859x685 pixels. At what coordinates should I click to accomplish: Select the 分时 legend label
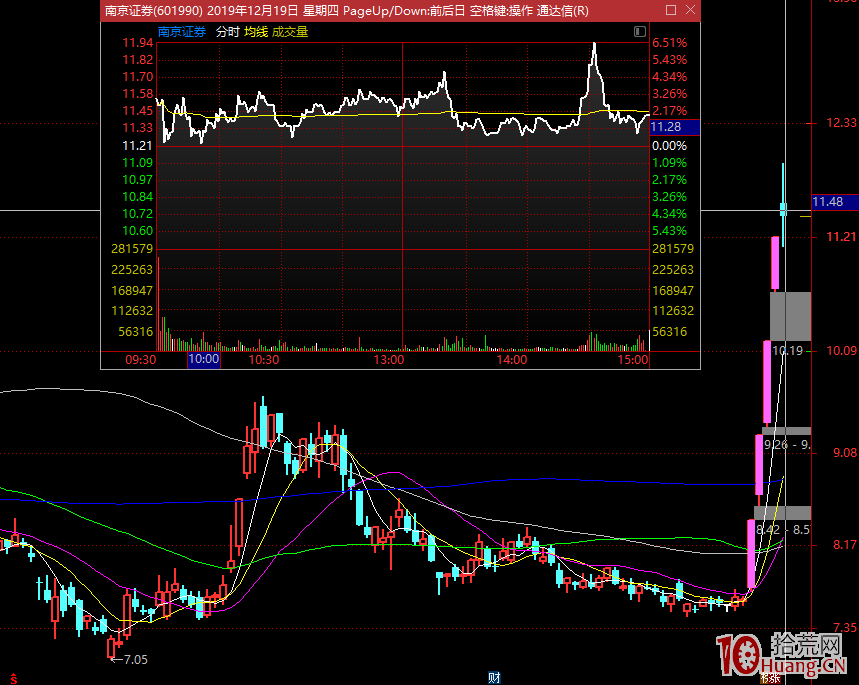pos(228,32)
